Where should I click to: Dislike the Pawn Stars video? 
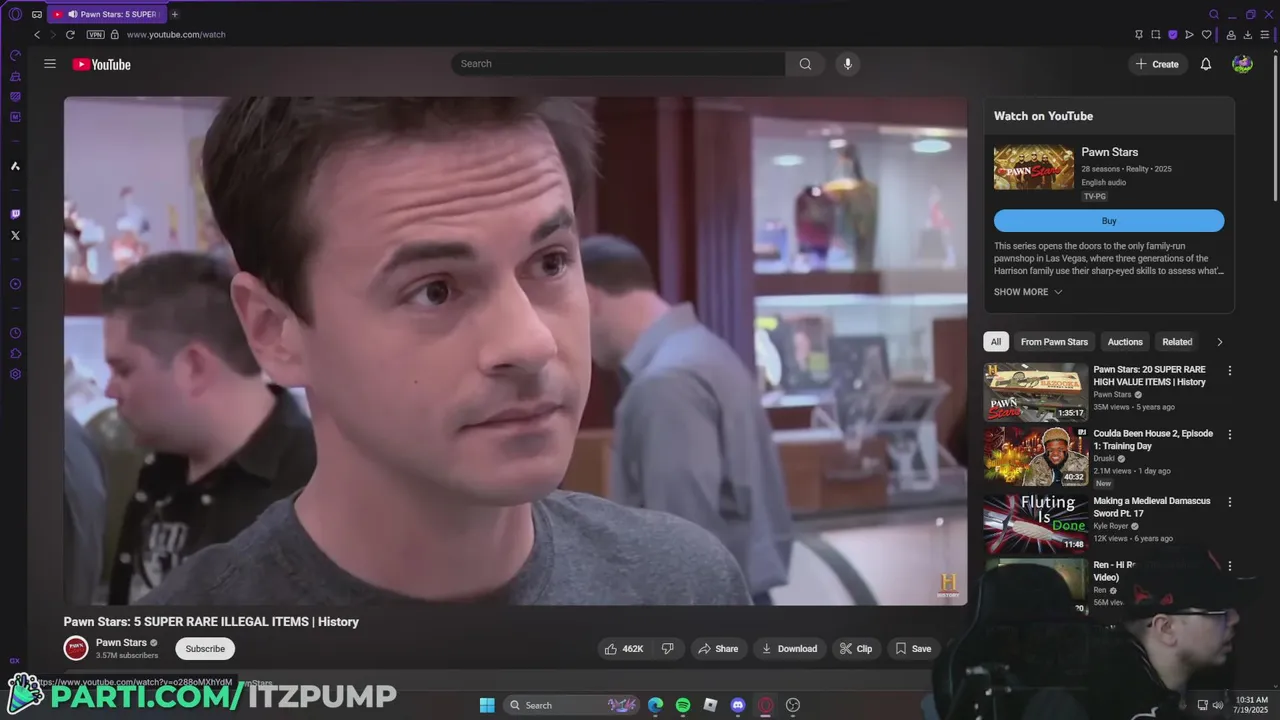click(668, 649)
